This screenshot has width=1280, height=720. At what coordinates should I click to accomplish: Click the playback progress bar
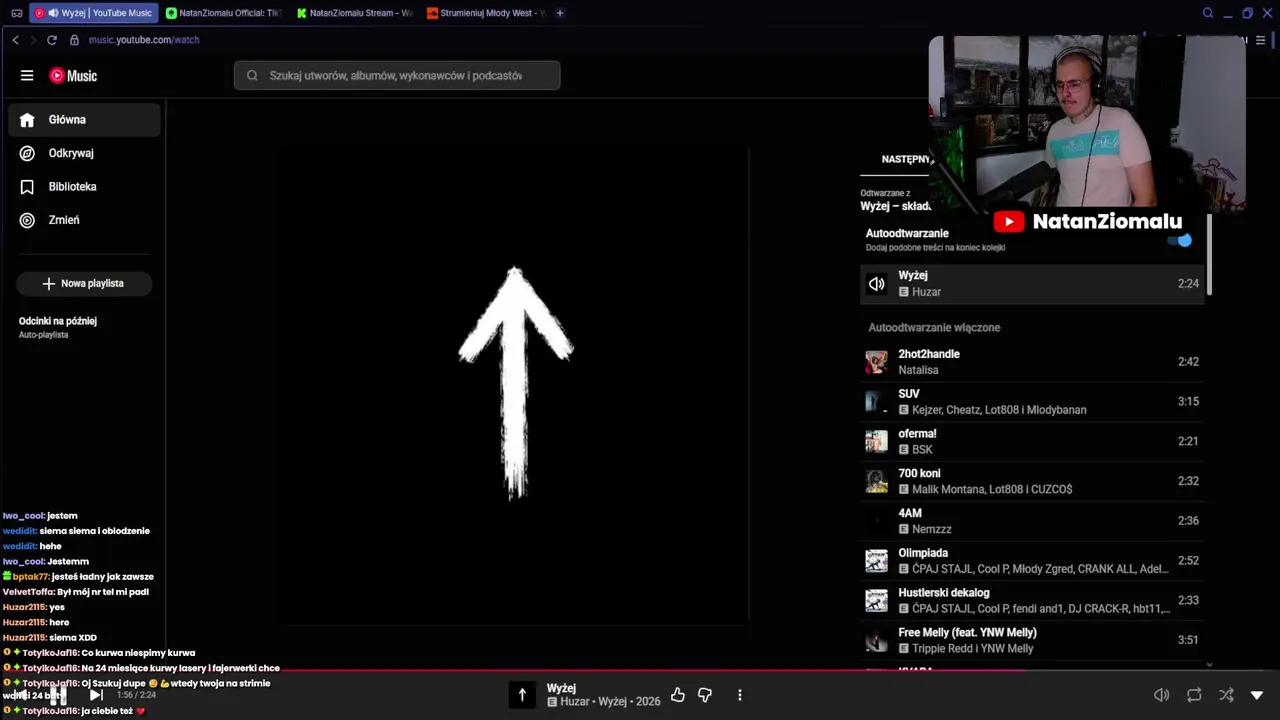[x=640, y=671]
